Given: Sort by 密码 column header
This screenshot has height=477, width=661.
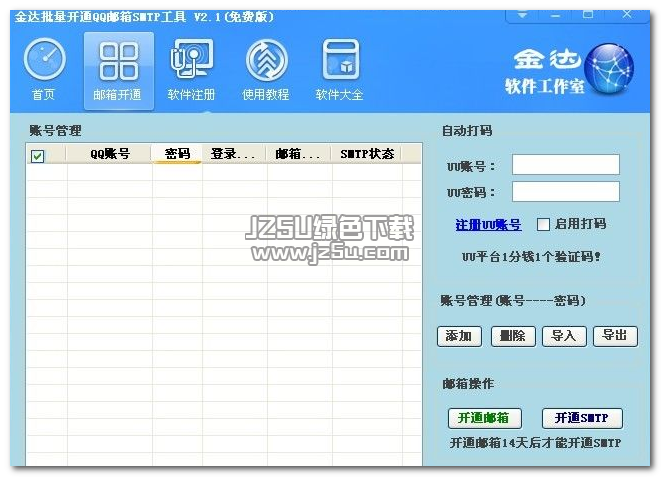Looking at the screenshot, I should [x=177, y=154].
